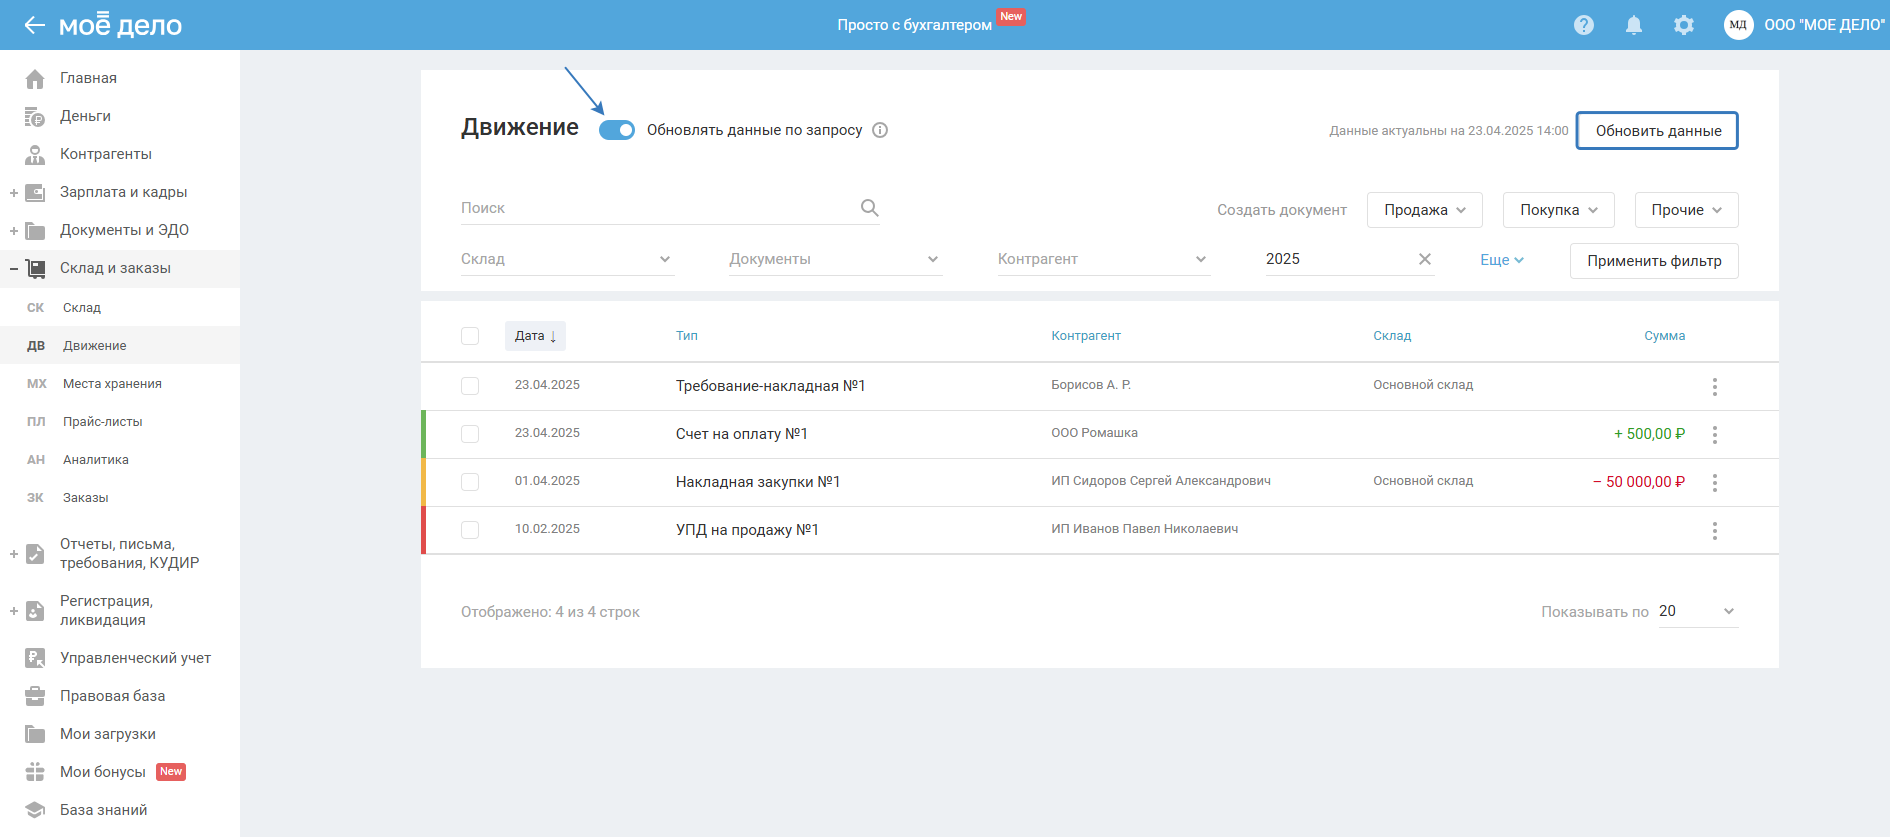This screenshot has width=1890, height=837.
Task: Click the search magnifier icon
Action: point(870,208)
